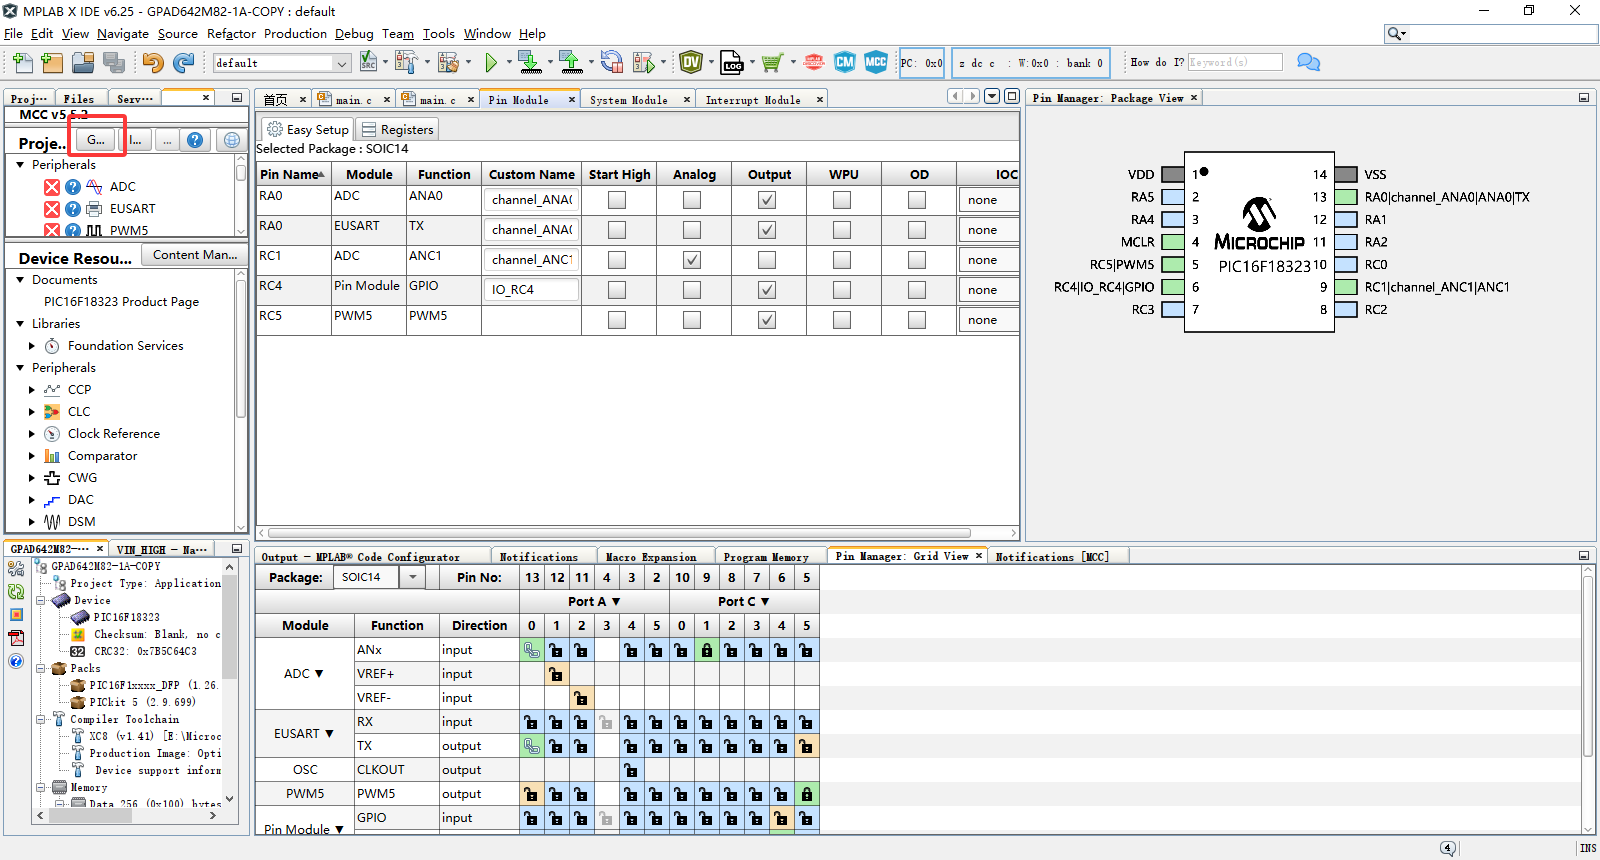
Task: Open PIC16F18323 Product Page link
Action: 121,302
